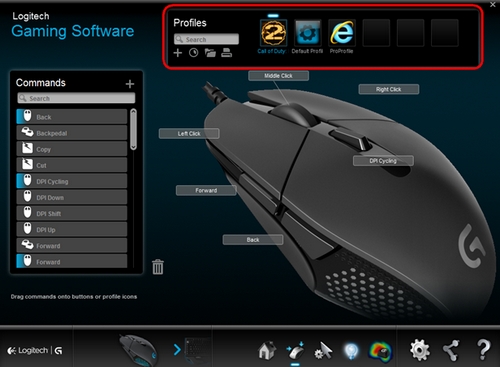Go to the Home icon
This screenshot has width=500, height=367.
pyautogui.click(x=267, y=350)
